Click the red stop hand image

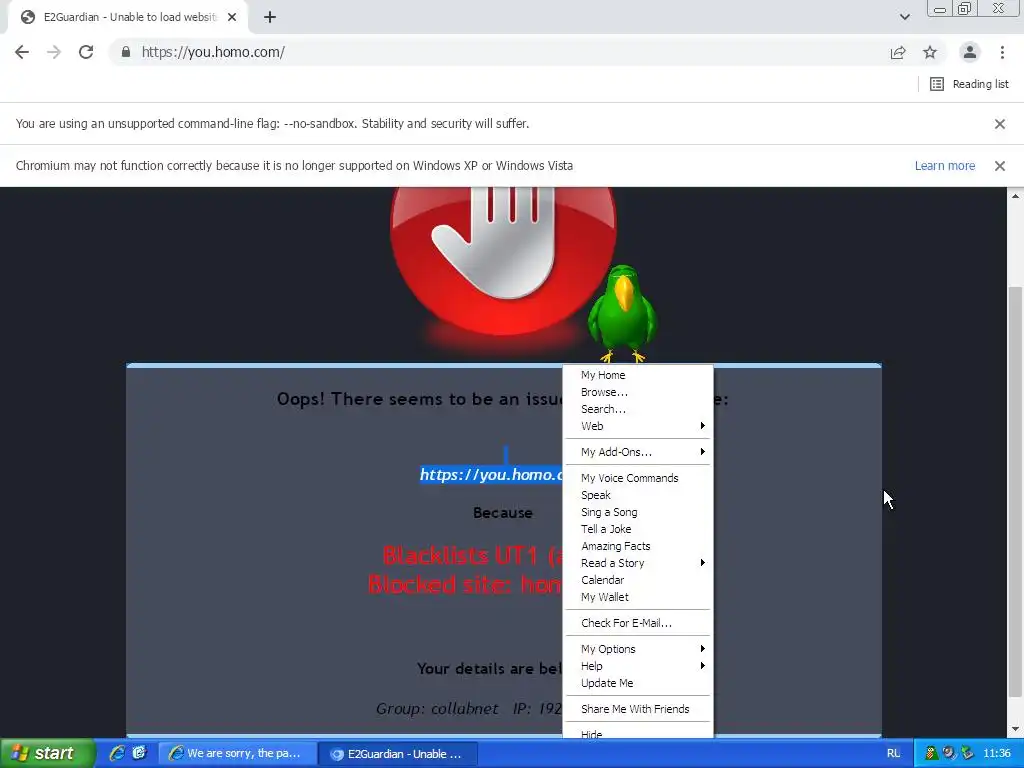coord(503,261)
